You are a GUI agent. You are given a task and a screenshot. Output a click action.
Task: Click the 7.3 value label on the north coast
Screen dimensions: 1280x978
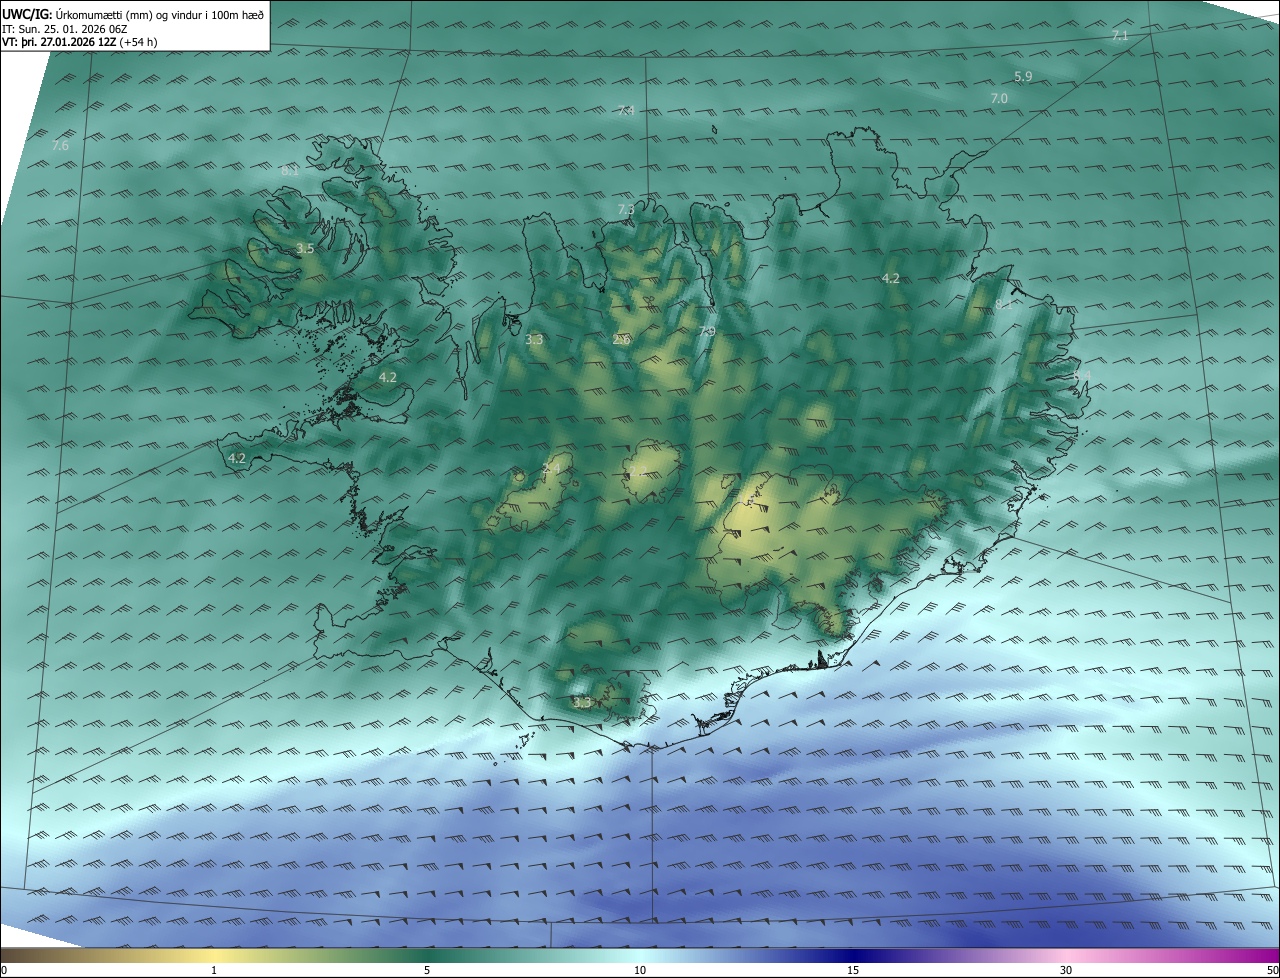click(x=626, y=210)
